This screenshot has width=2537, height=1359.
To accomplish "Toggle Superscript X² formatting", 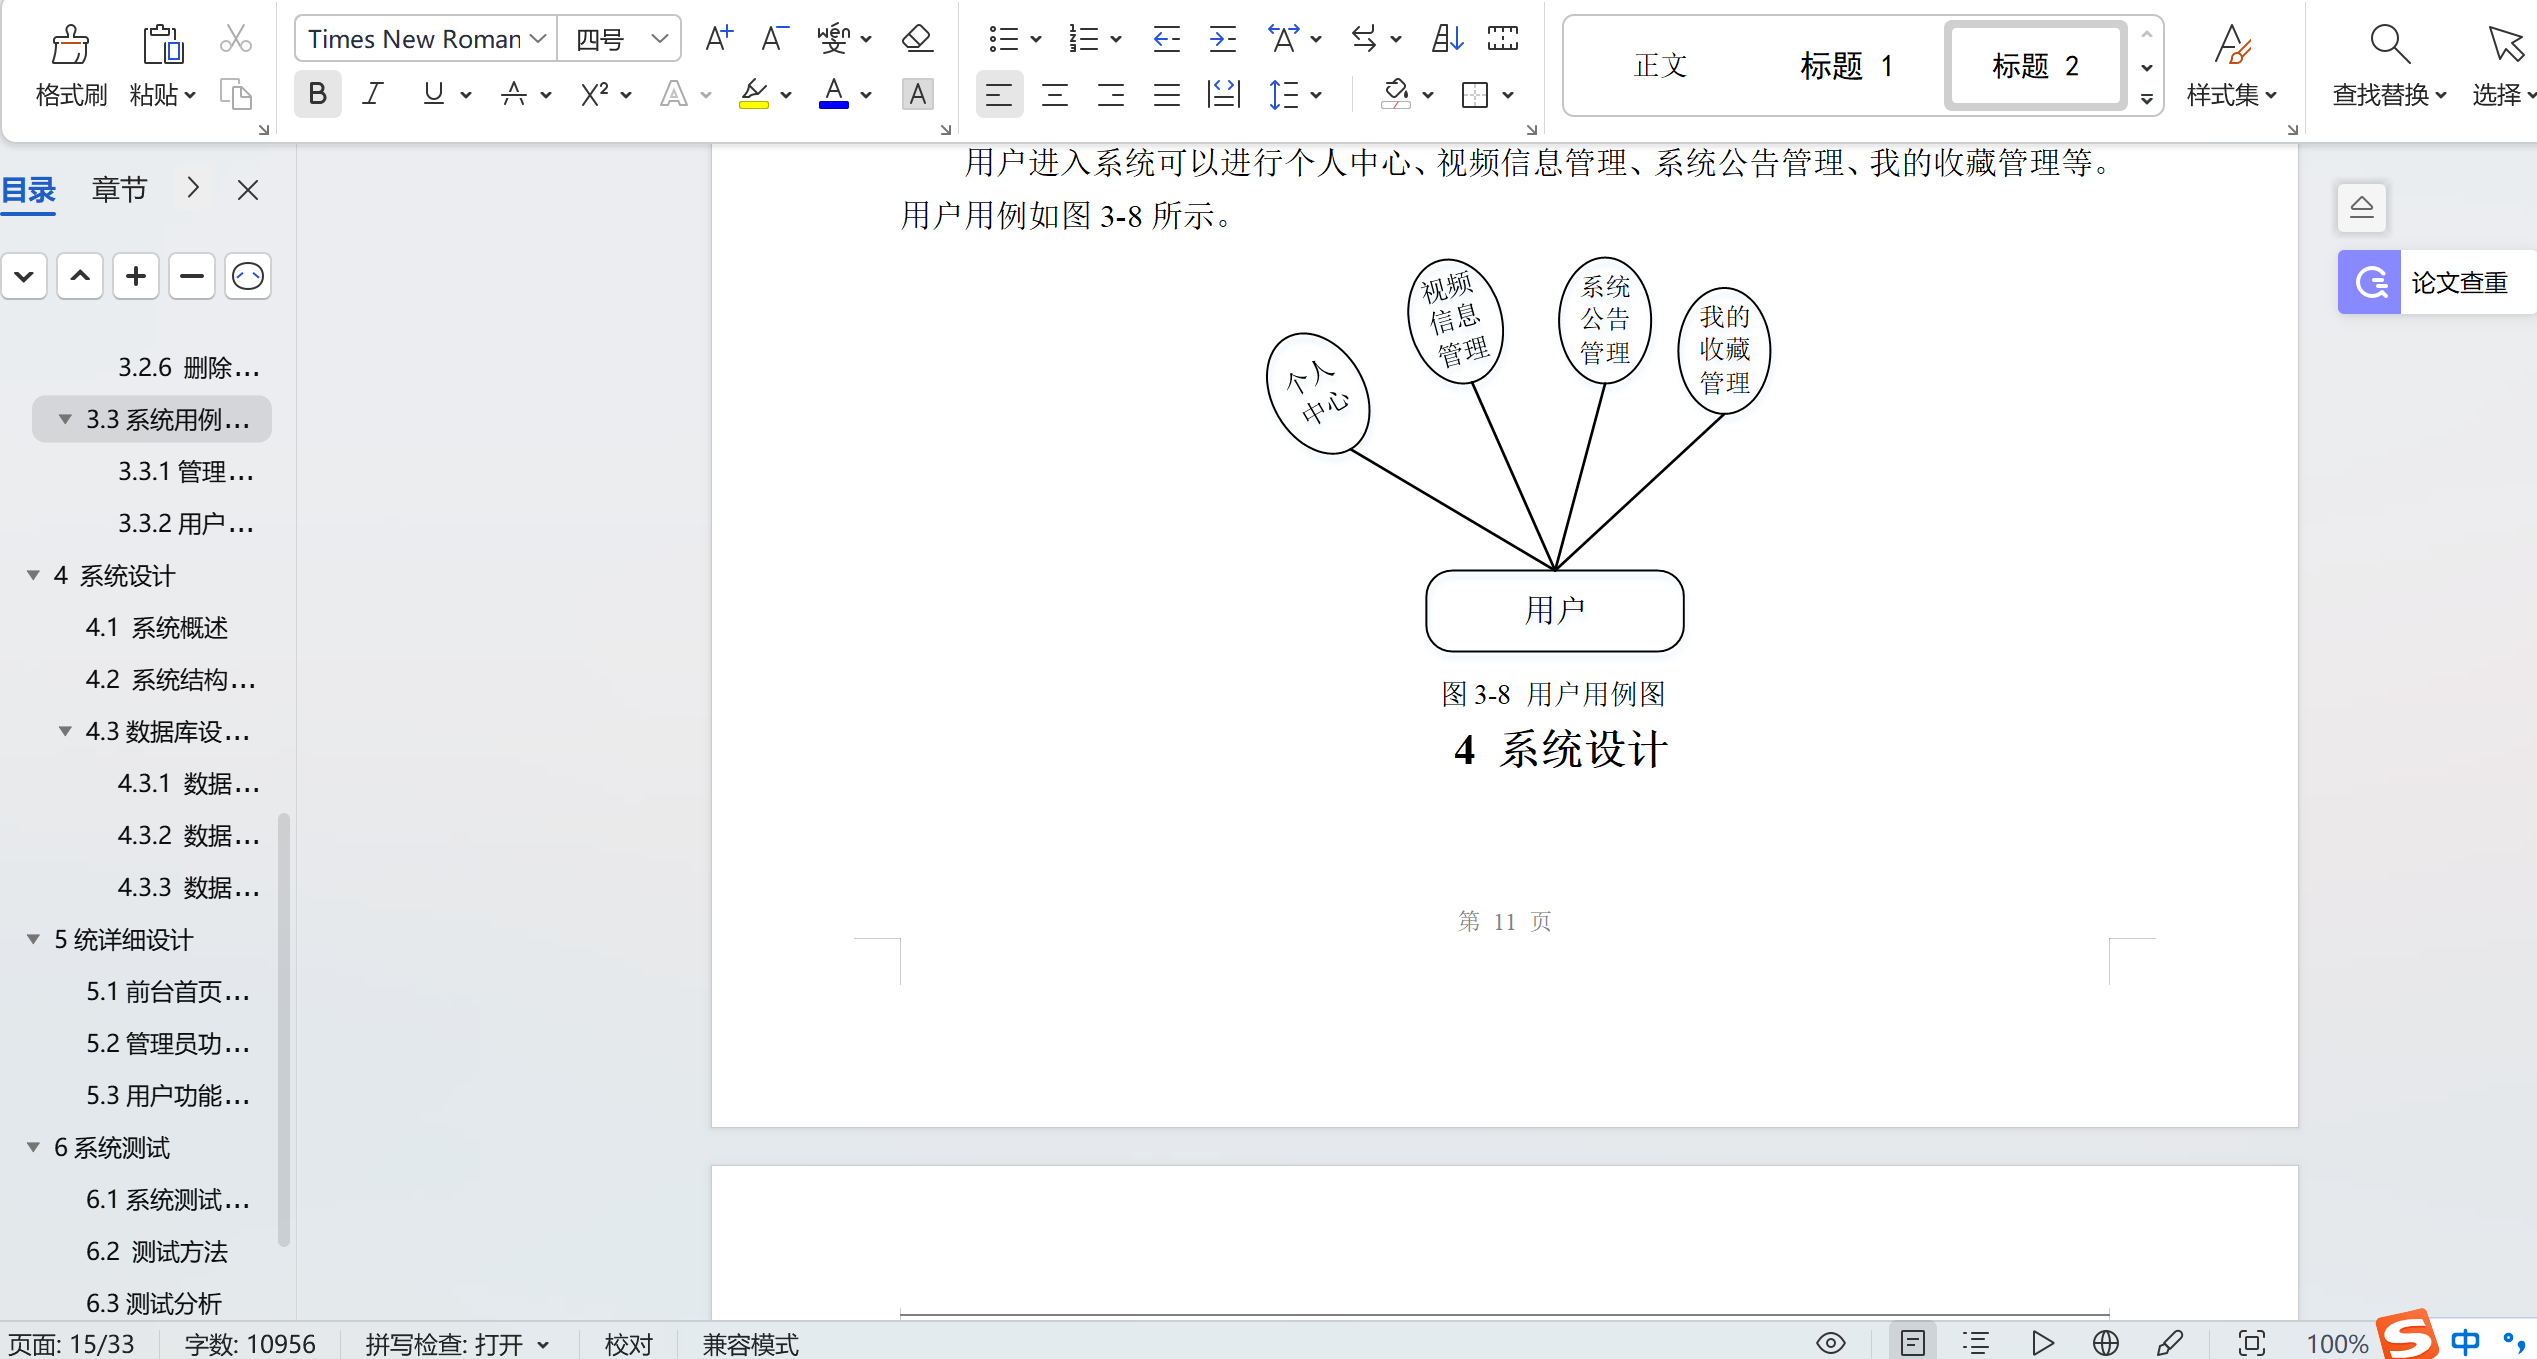I will [594, 94].
